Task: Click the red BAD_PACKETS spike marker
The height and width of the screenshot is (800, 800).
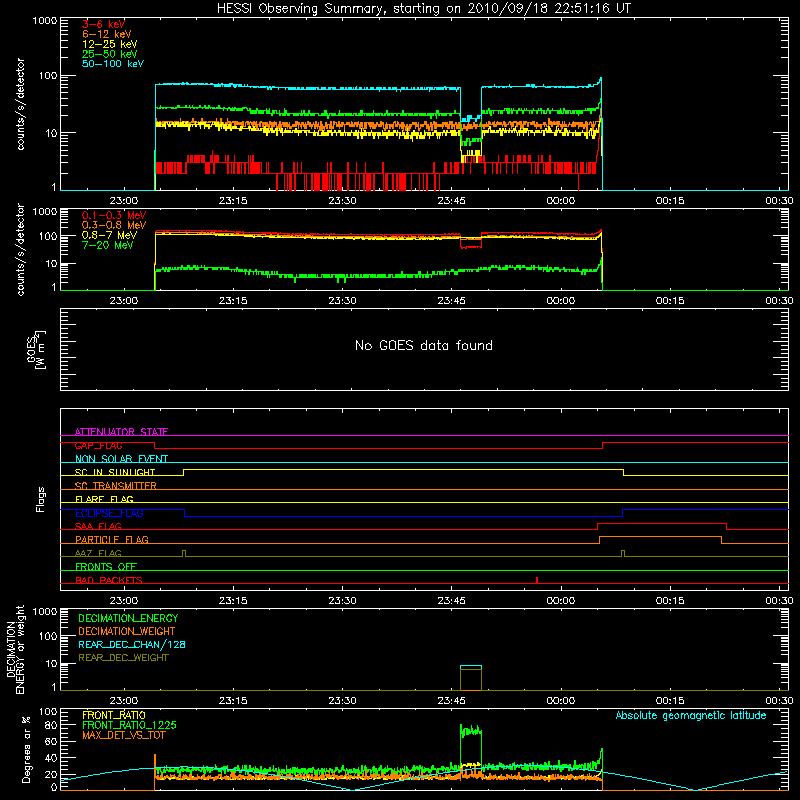Action: click(537, 580)
